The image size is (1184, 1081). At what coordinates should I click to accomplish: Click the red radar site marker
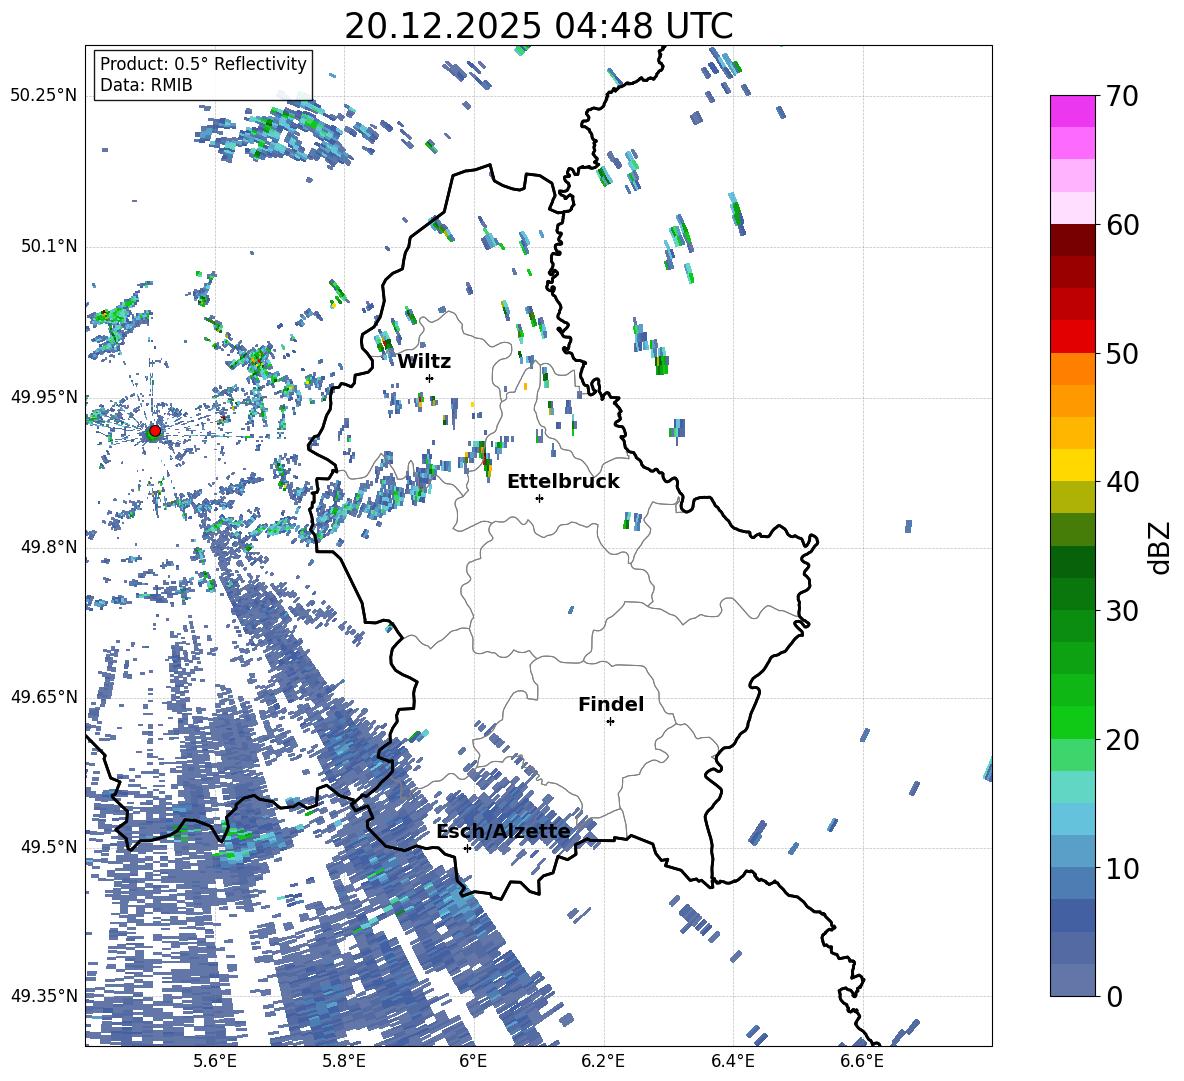[x=155, y=430]
